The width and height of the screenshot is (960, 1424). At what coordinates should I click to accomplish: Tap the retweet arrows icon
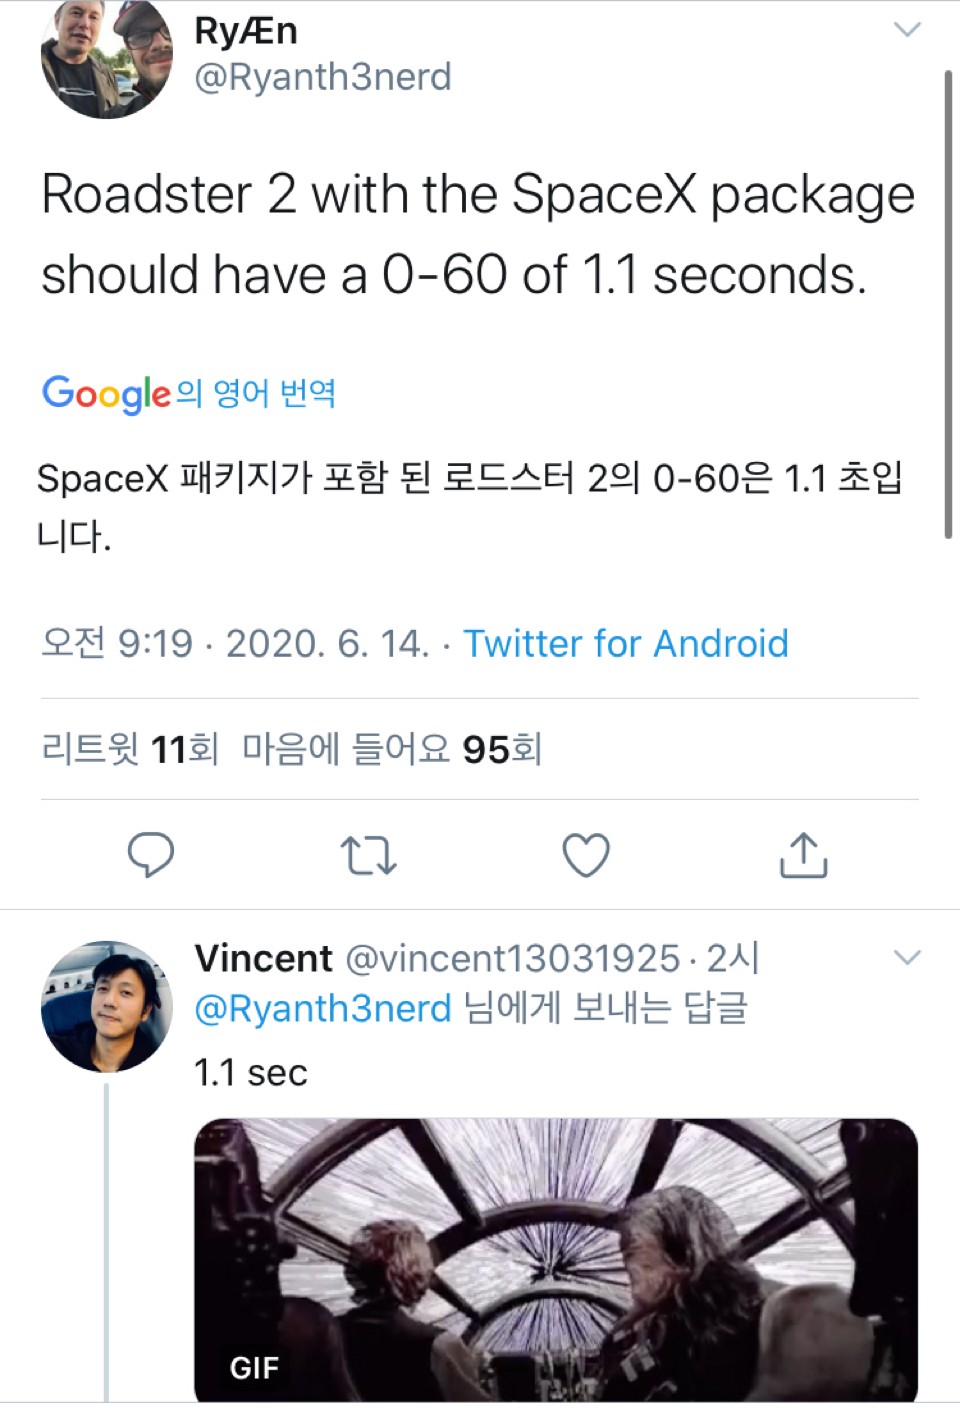coord(368,856)
